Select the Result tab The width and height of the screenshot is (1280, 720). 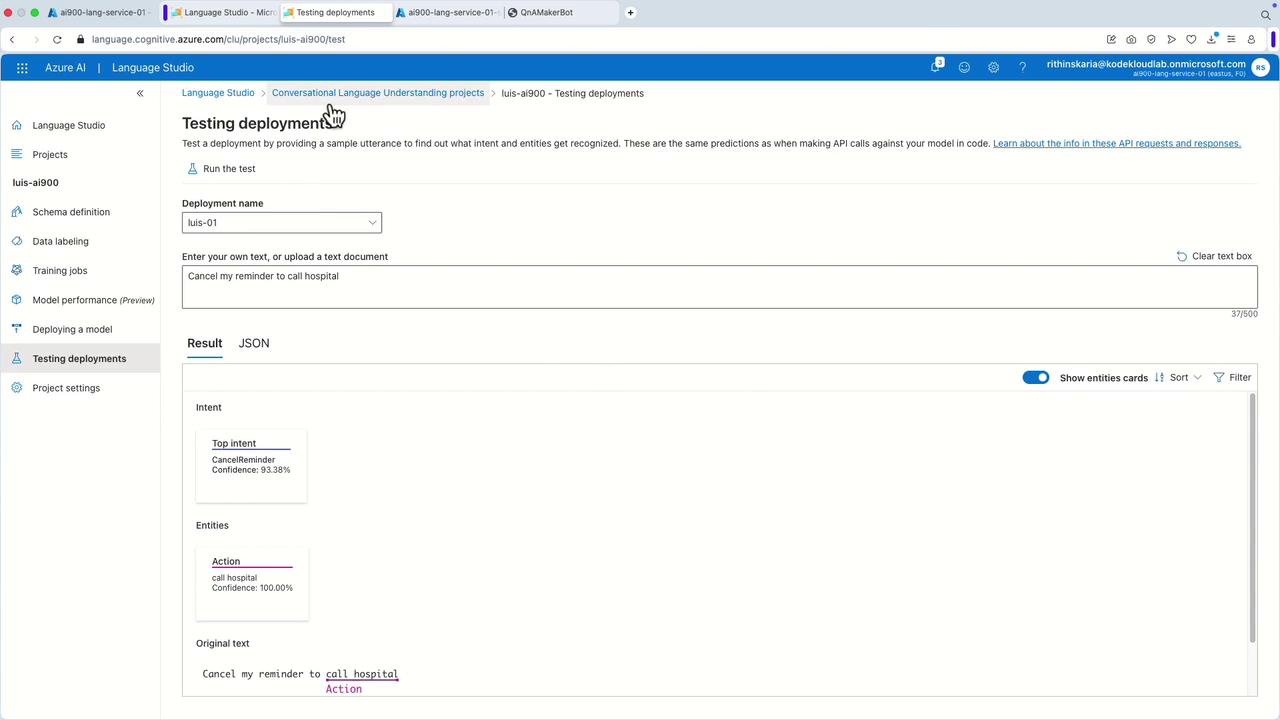(x=204, y=343)
